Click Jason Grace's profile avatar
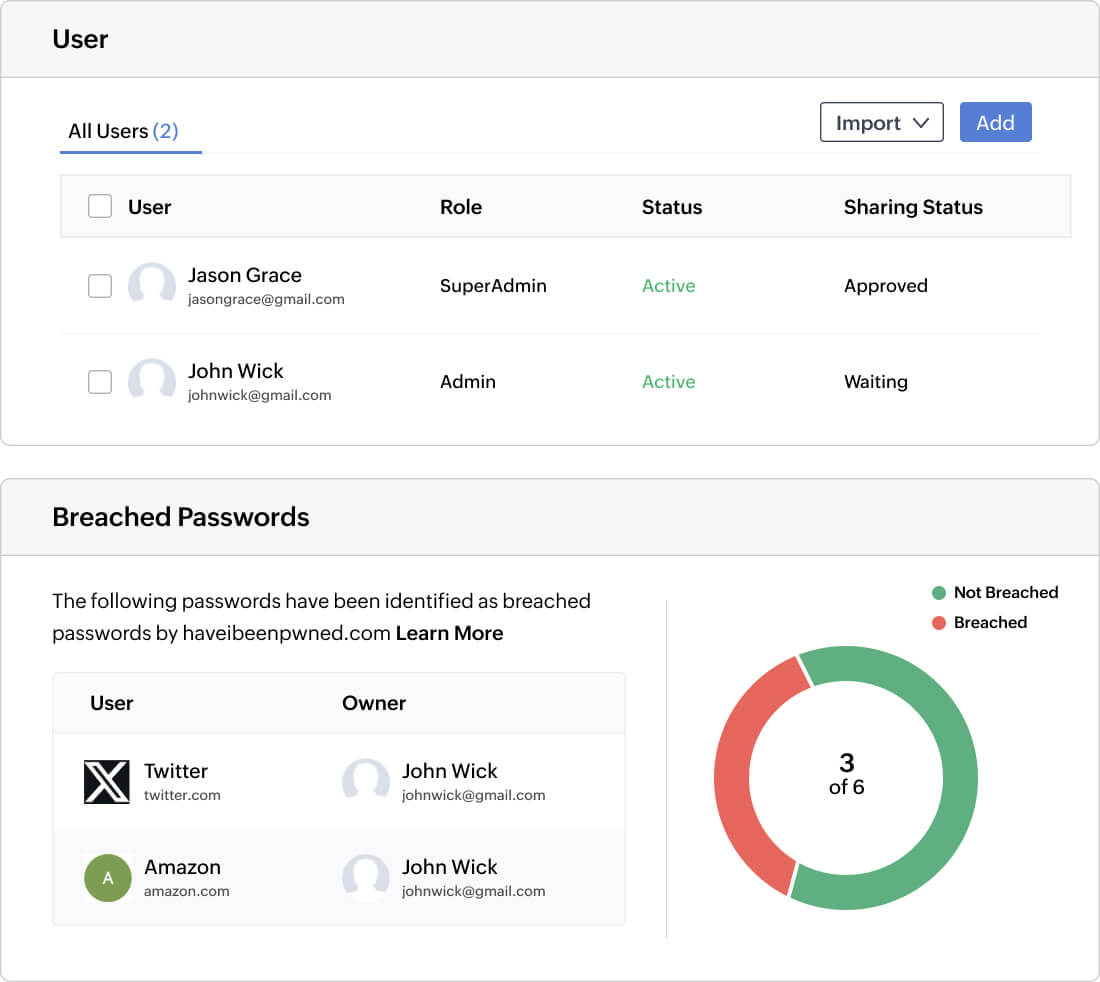1100x982 pixels. (x=152, y=286)
